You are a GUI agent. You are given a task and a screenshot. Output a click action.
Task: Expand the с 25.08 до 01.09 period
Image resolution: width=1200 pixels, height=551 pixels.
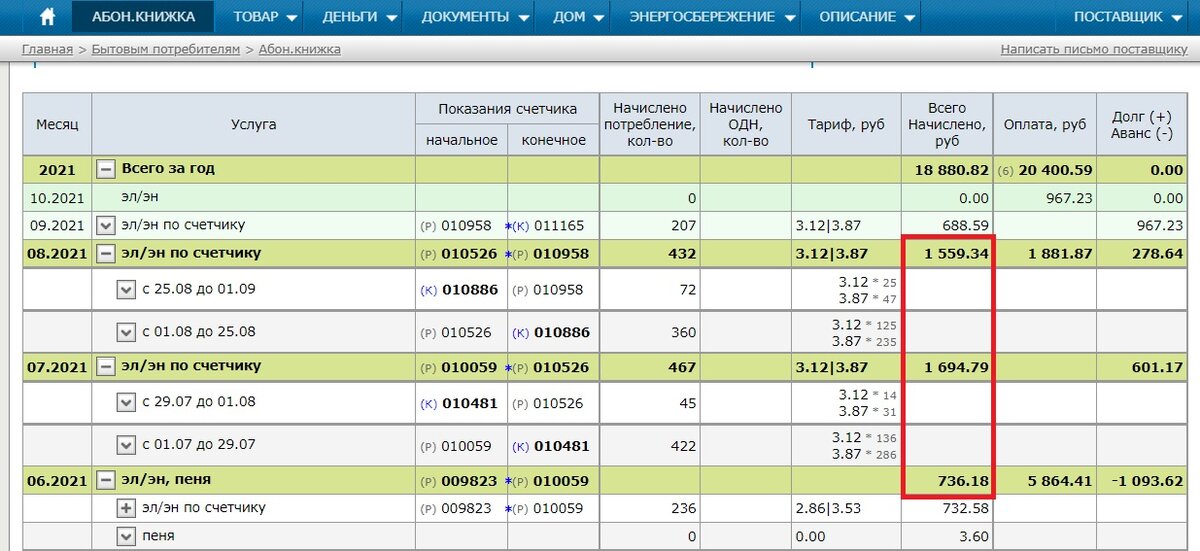(x=126, y=290)
